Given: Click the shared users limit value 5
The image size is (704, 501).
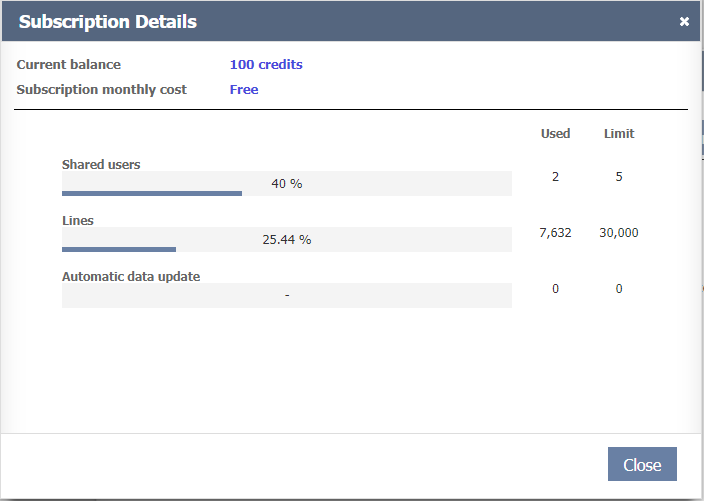Looking at the screenshot, I should pos(619,177).
